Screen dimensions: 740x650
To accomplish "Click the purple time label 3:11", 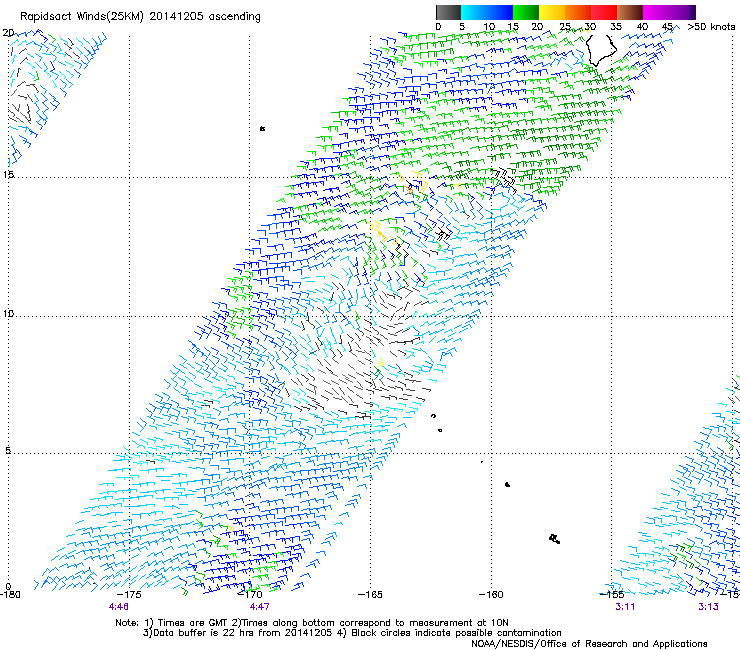I will [x=625, y=607].
